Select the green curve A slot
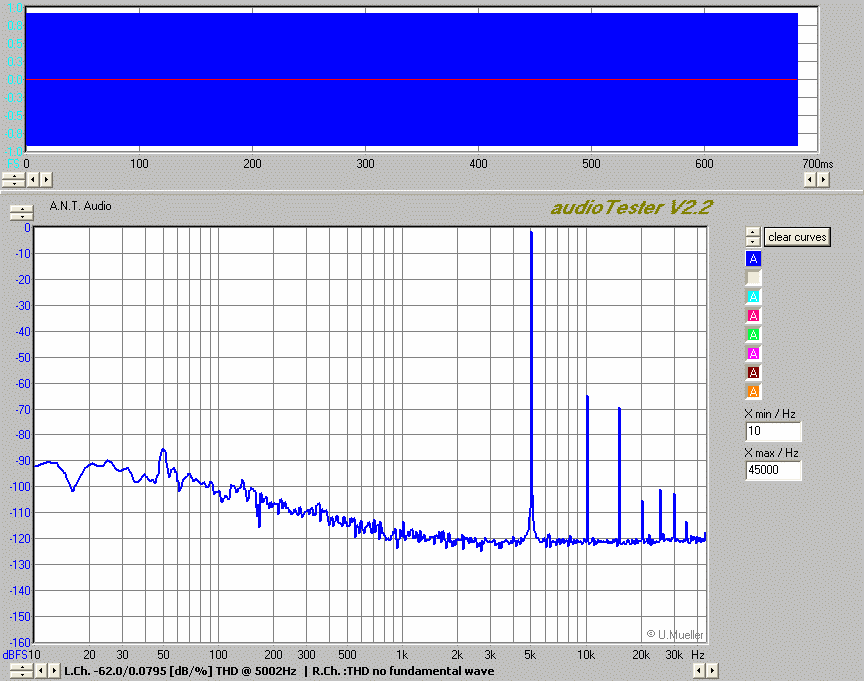 [754, 335]
